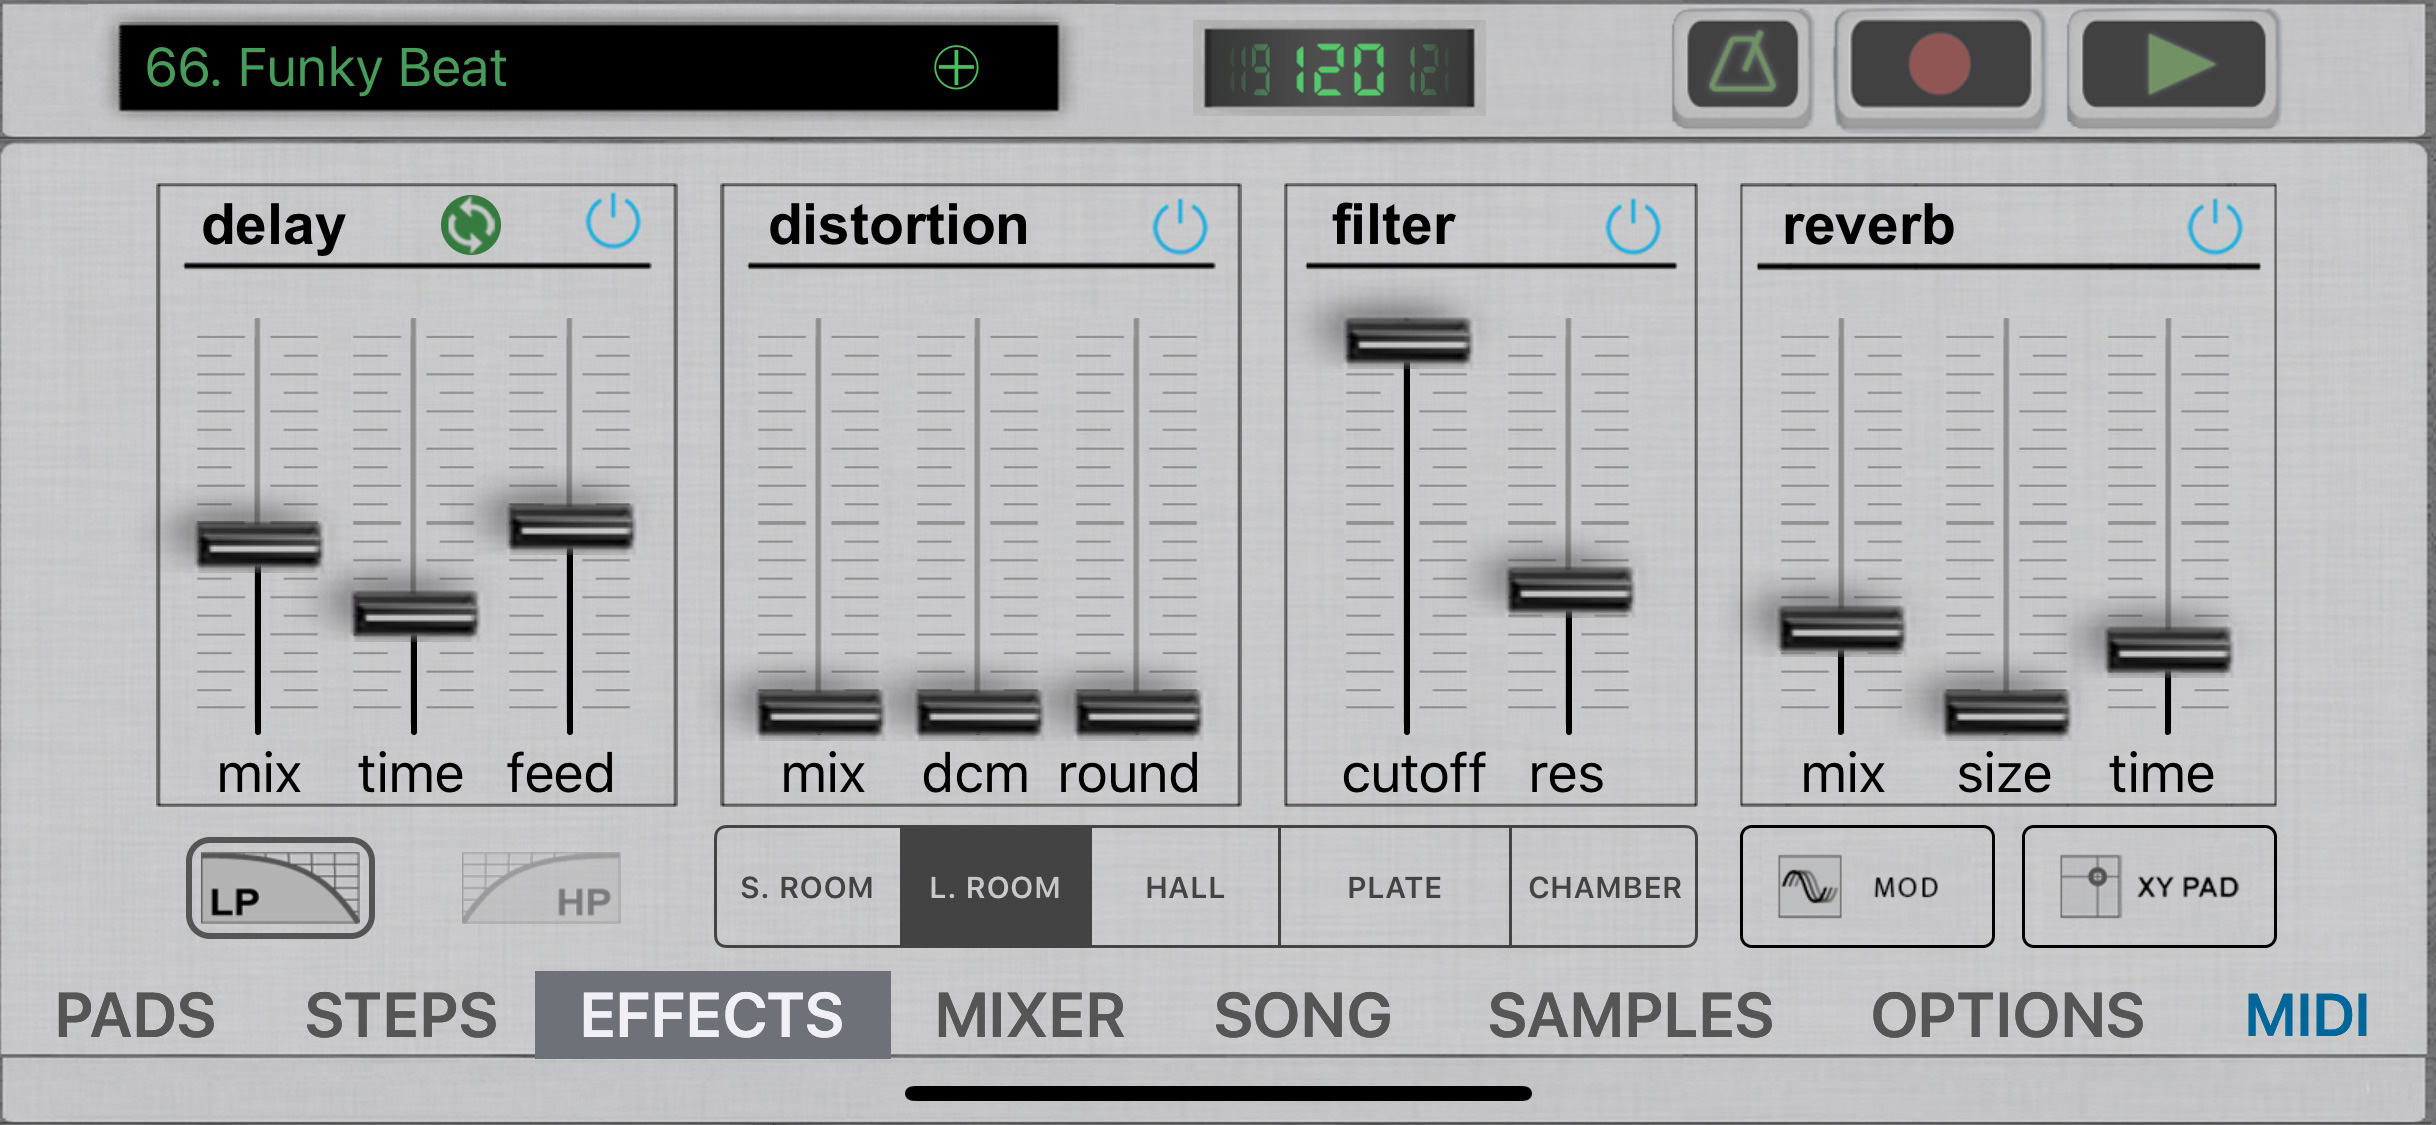Screen dimensions: 2436x1125
Task: Click the filter res slider handle
Action: (1569, 589)
